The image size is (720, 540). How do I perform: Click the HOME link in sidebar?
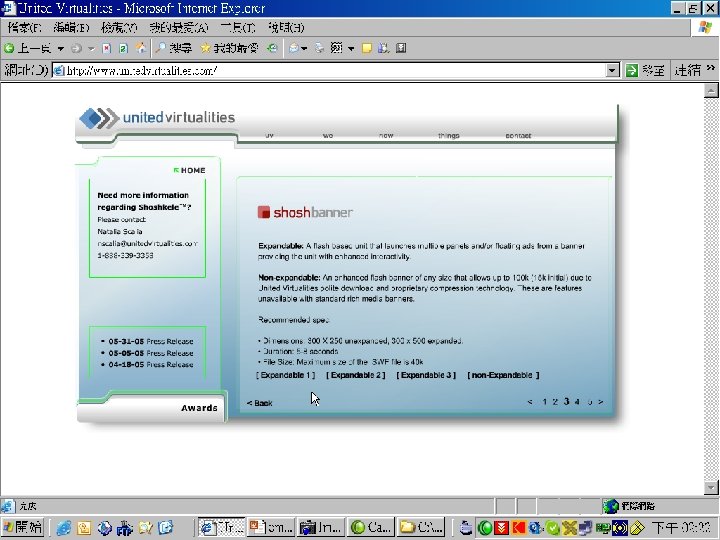190,170
